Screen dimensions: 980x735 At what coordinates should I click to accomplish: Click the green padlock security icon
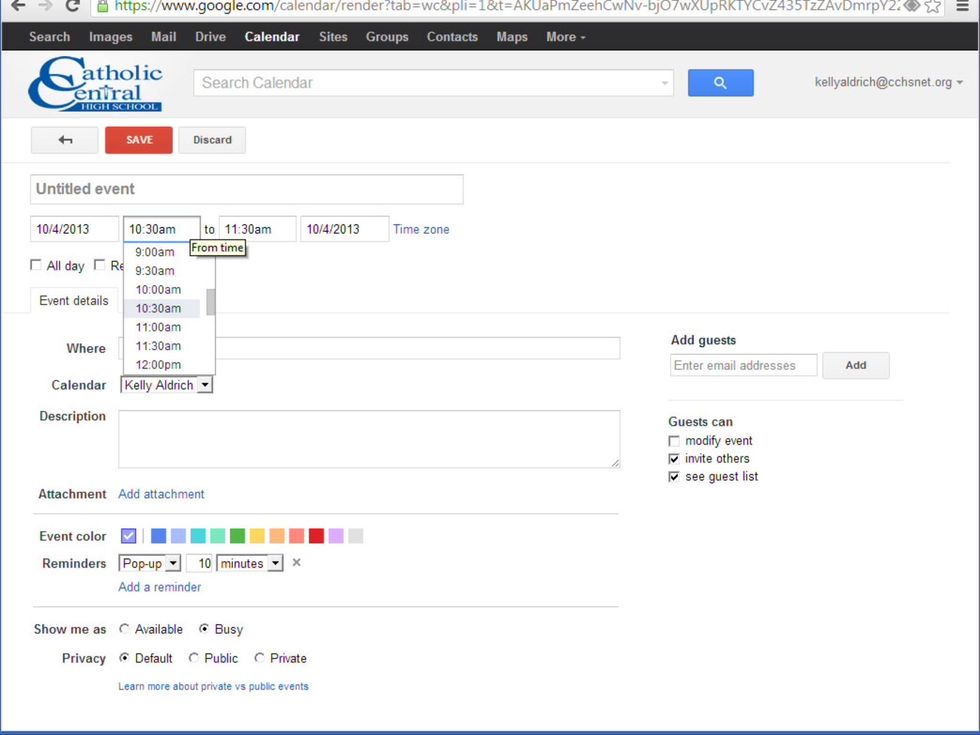[x=102, y=6]
